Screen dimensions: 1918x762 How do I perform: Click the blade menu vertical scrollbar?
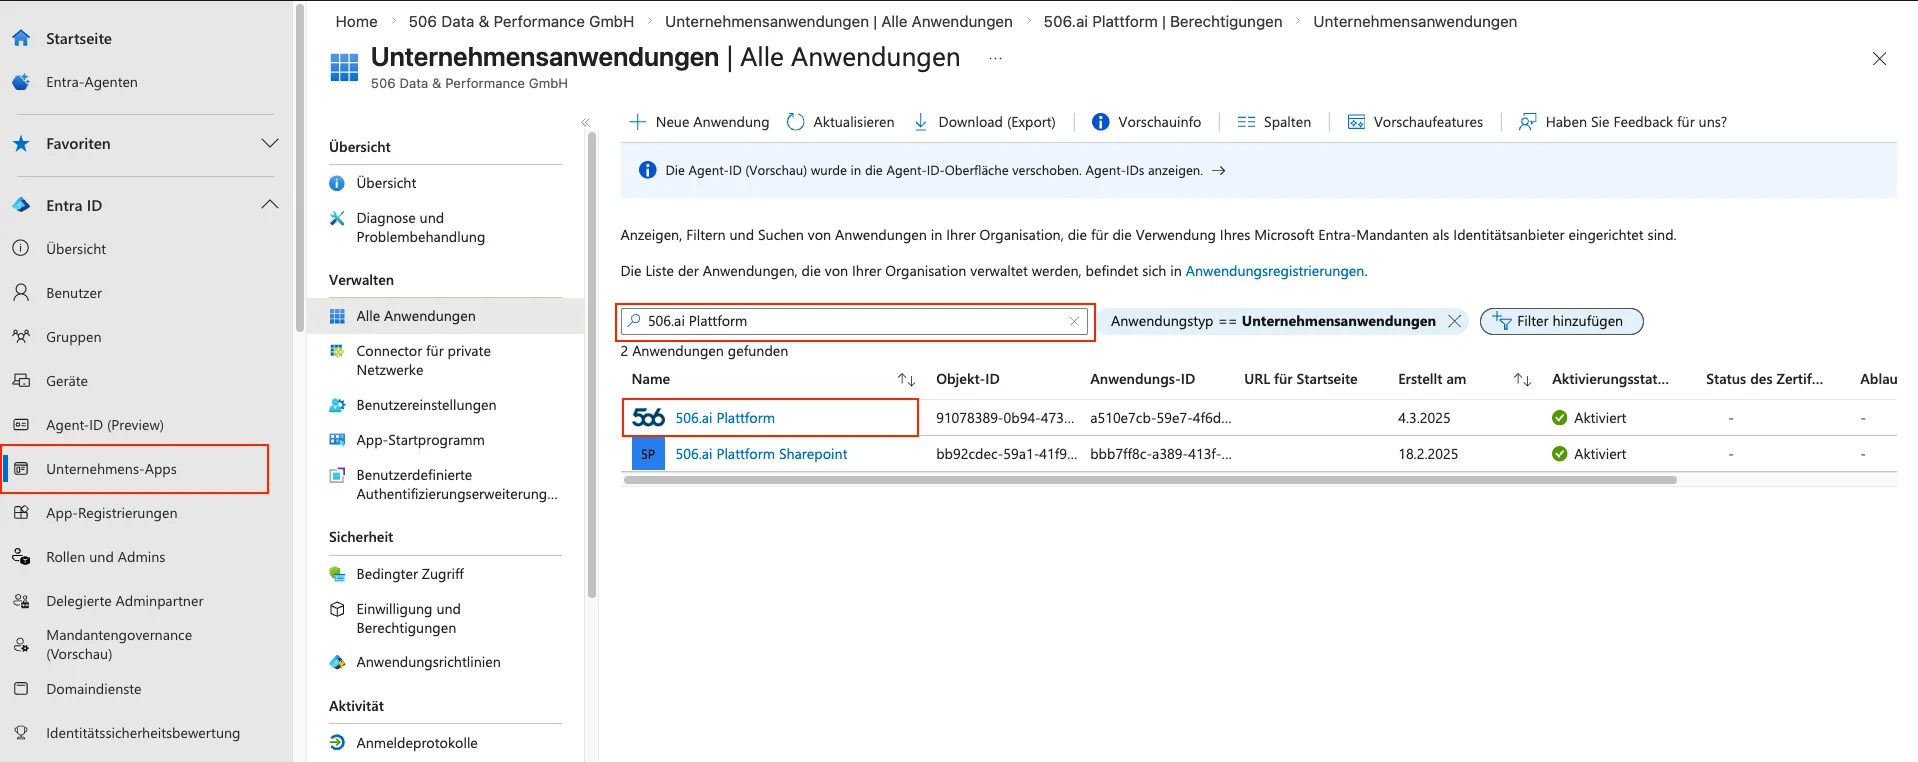click(x=592, y=365)
